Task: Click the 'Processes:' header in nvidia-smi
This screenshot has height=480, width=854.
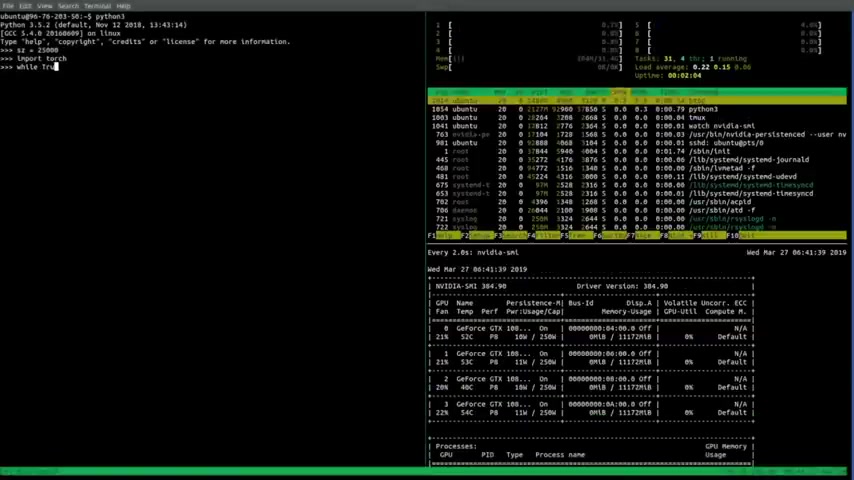Action: (x=456, y=446)
